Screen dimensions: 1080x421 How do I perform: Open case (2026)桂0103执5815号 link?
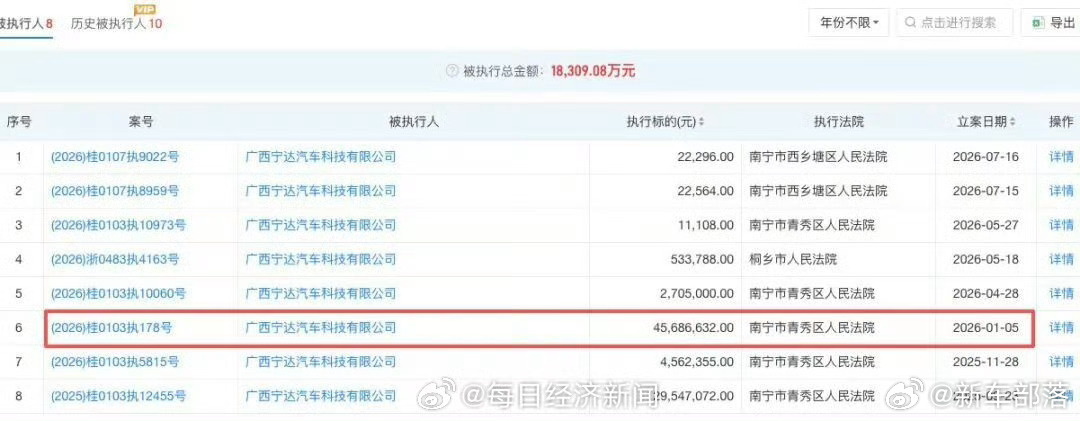(114, 362)
